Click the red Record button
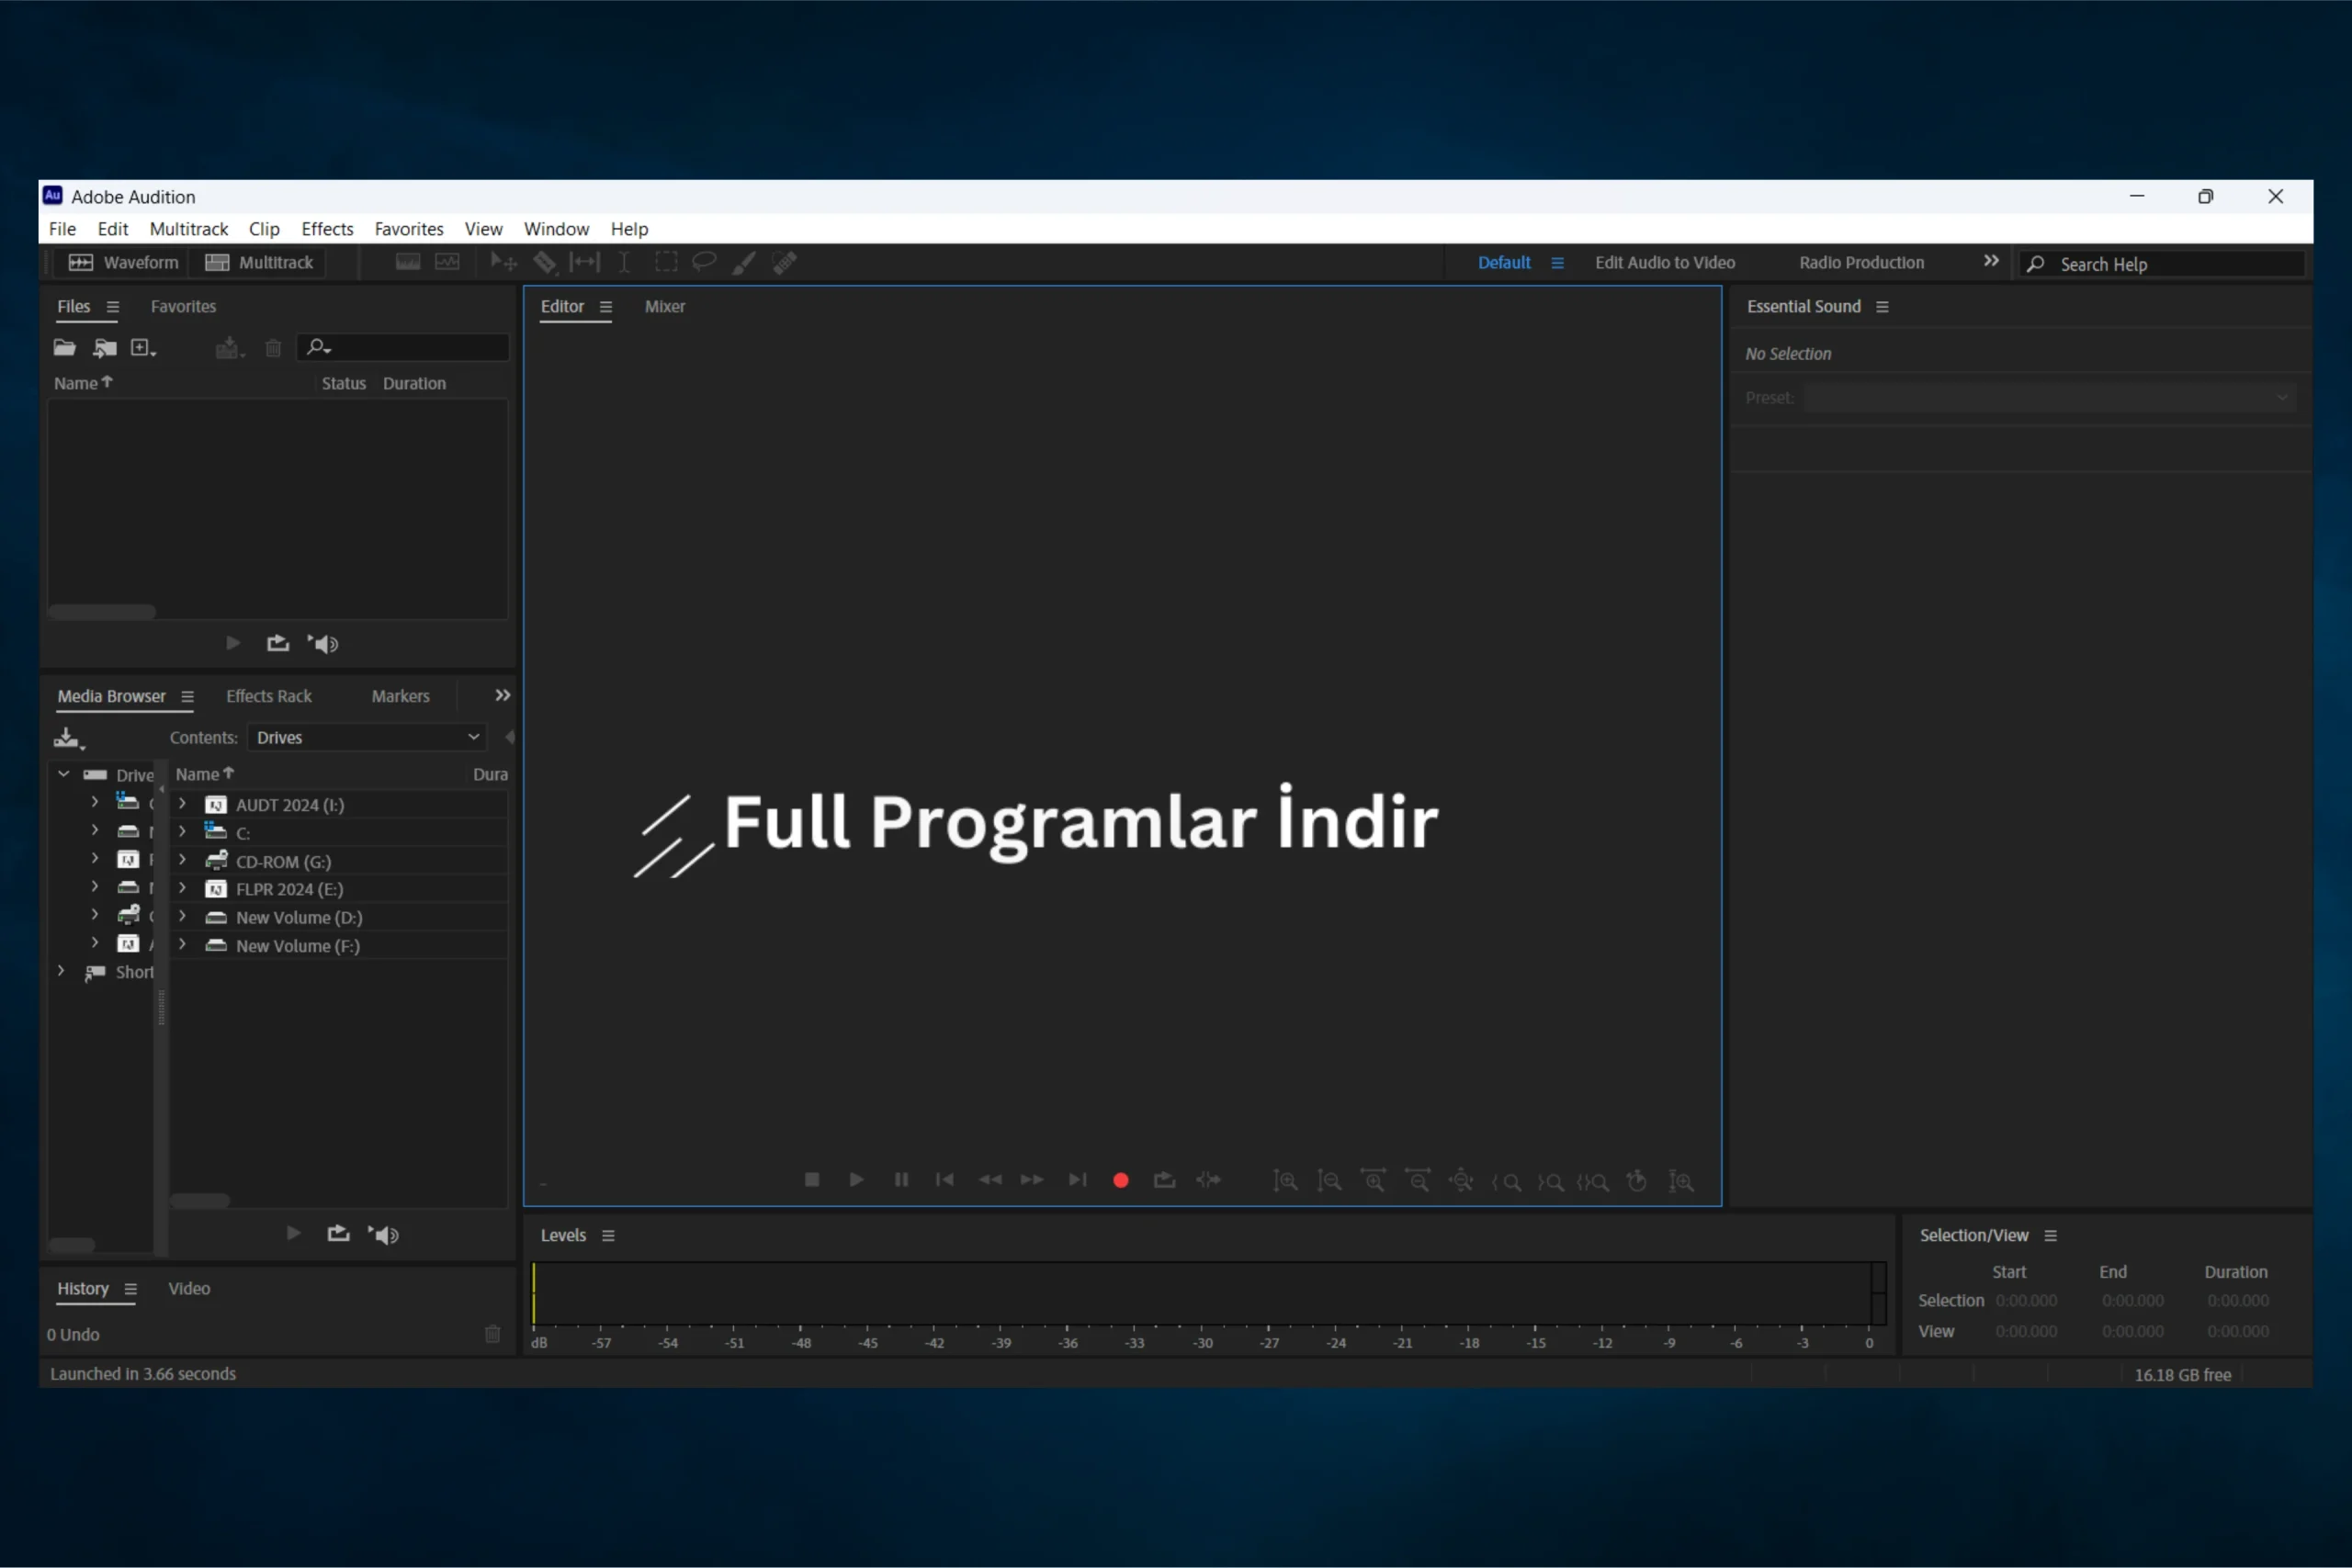The height and width of the screenshot is (1568, 2352). point(1121,1181)
